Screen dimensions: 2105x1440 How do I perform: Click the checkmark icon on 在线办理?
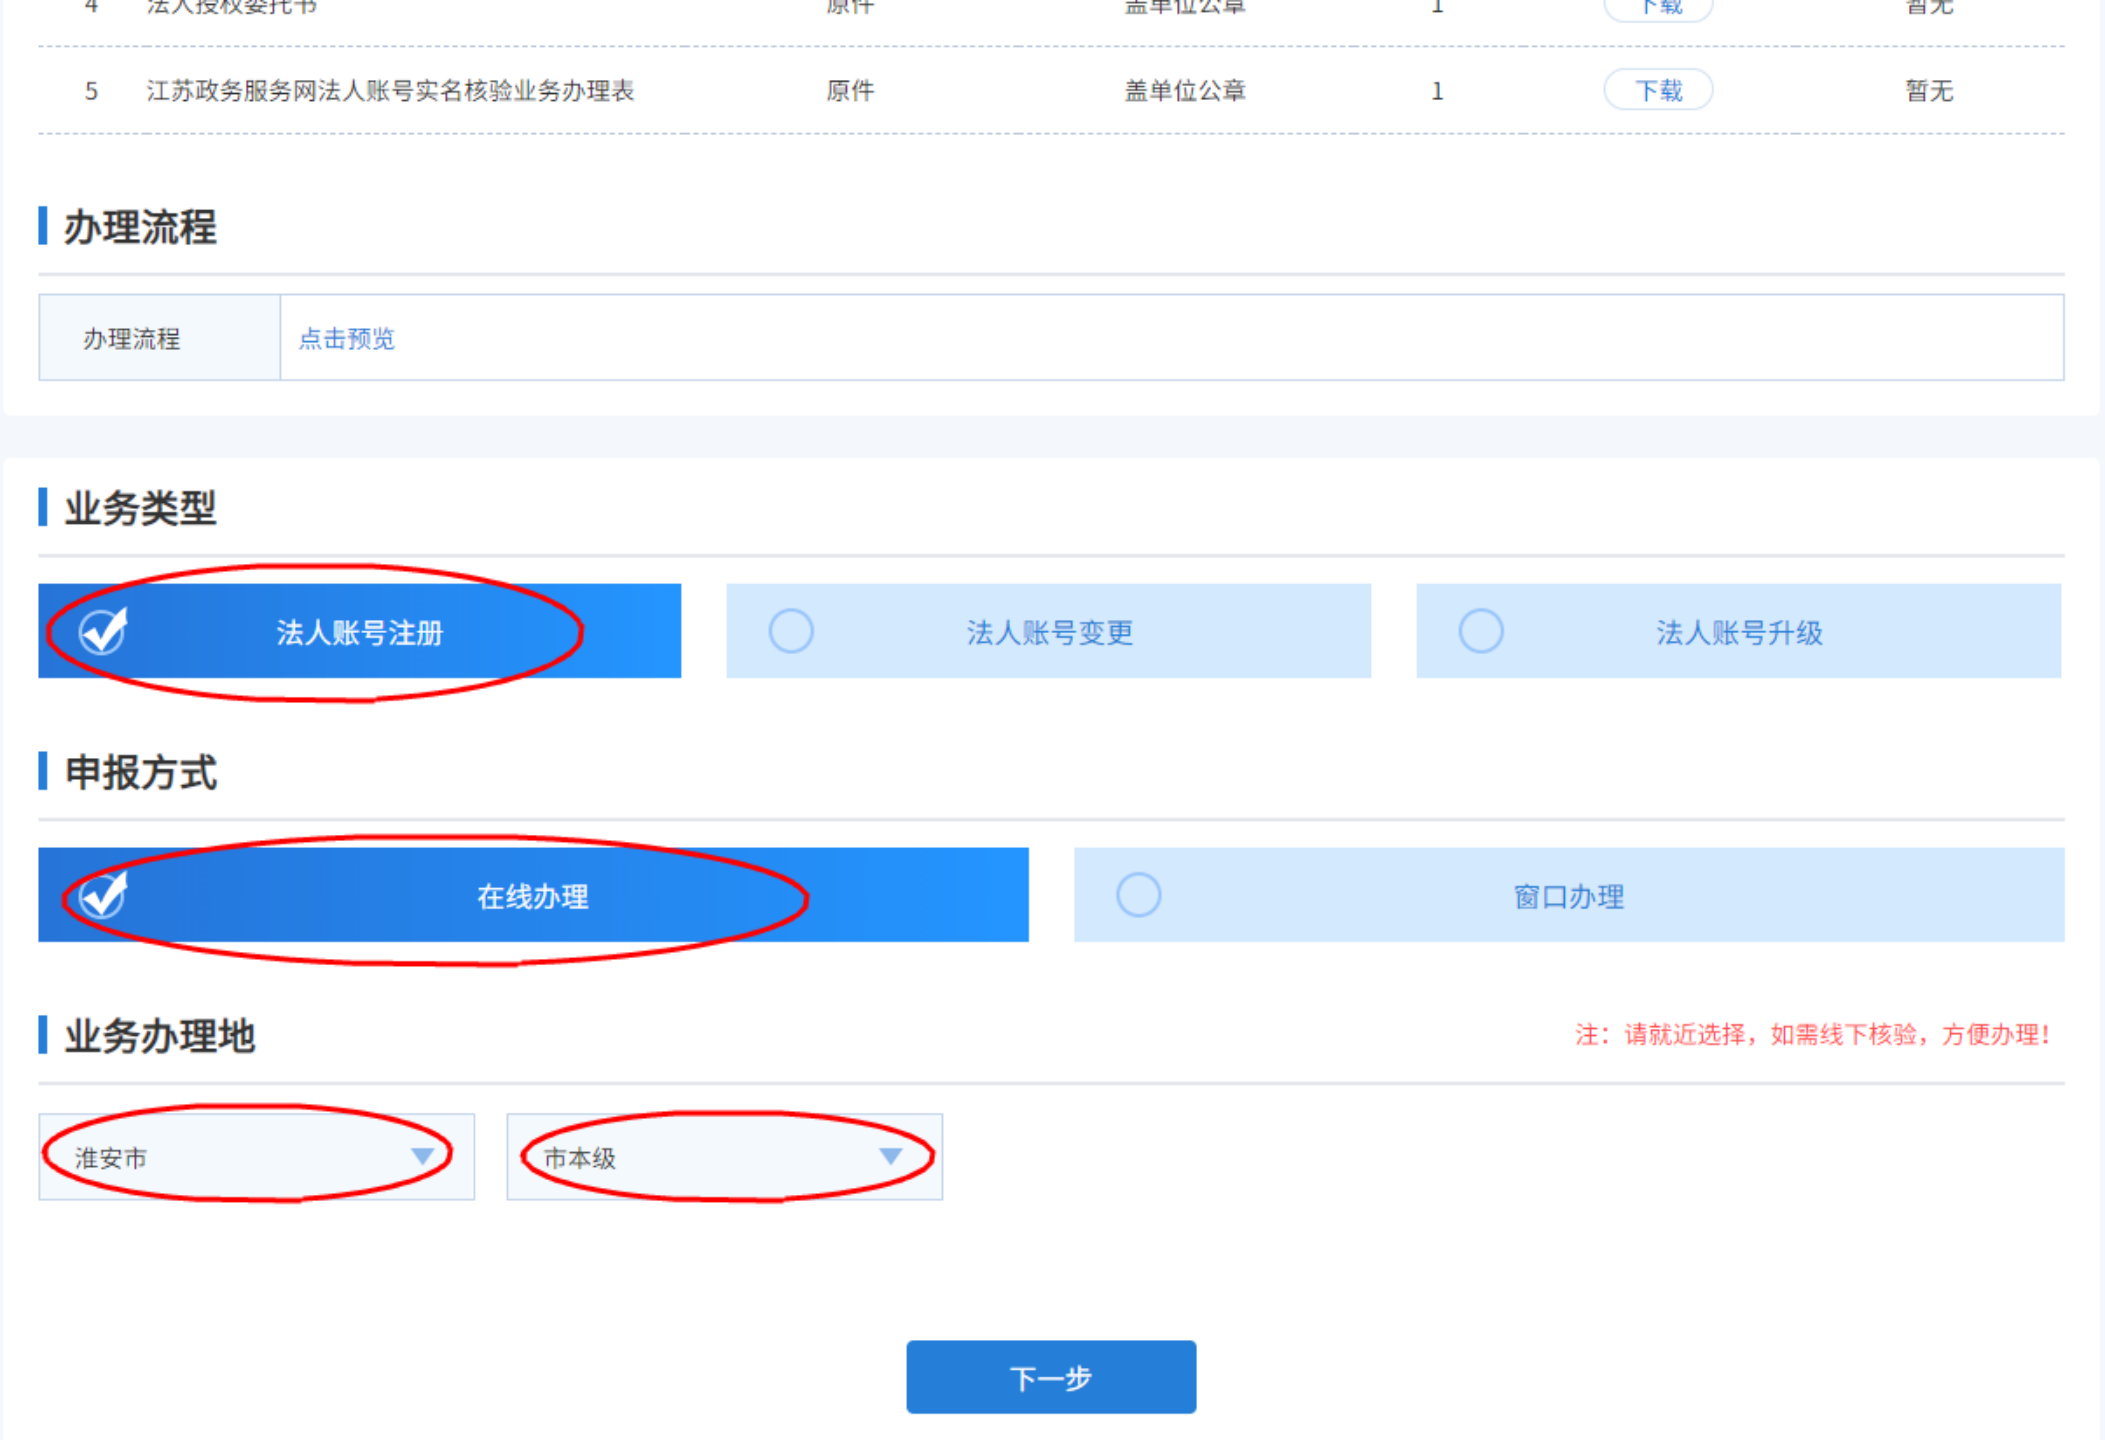click(x=103, y=894)
